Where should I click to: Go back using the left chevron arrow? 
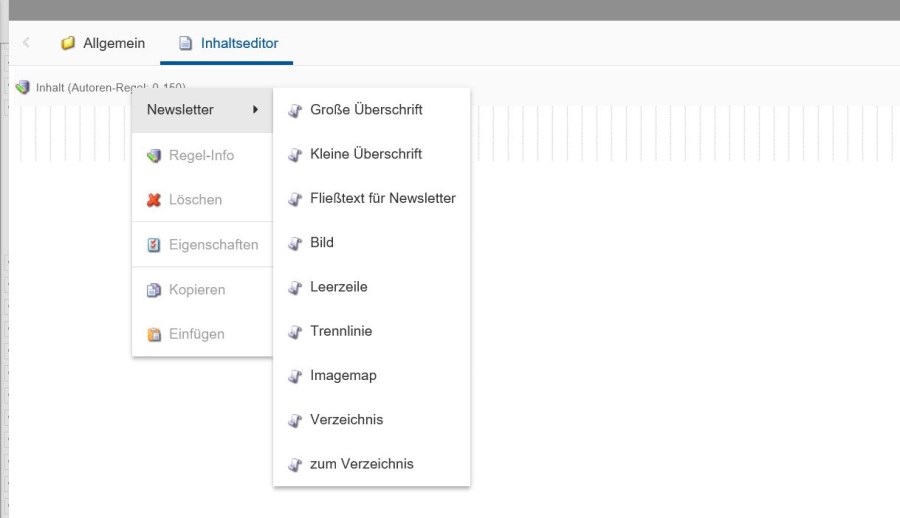pyautogui.click(x=26, y=43)
